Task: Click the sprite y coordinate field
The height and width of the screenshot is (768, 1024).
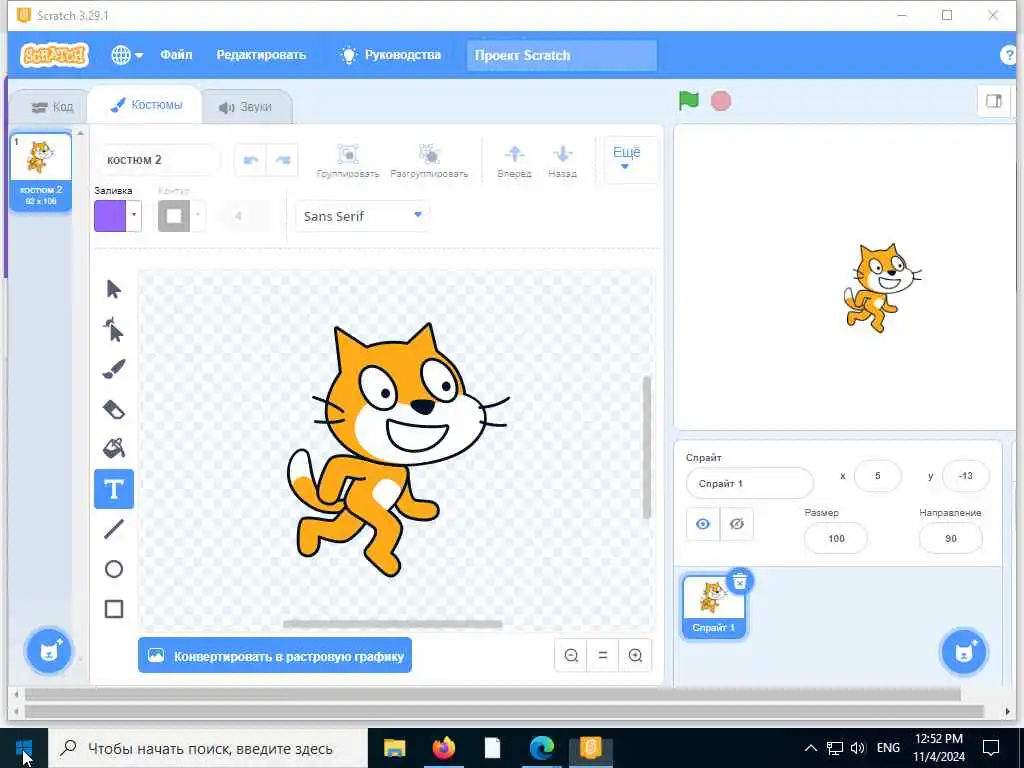Action: coord(966,475)
